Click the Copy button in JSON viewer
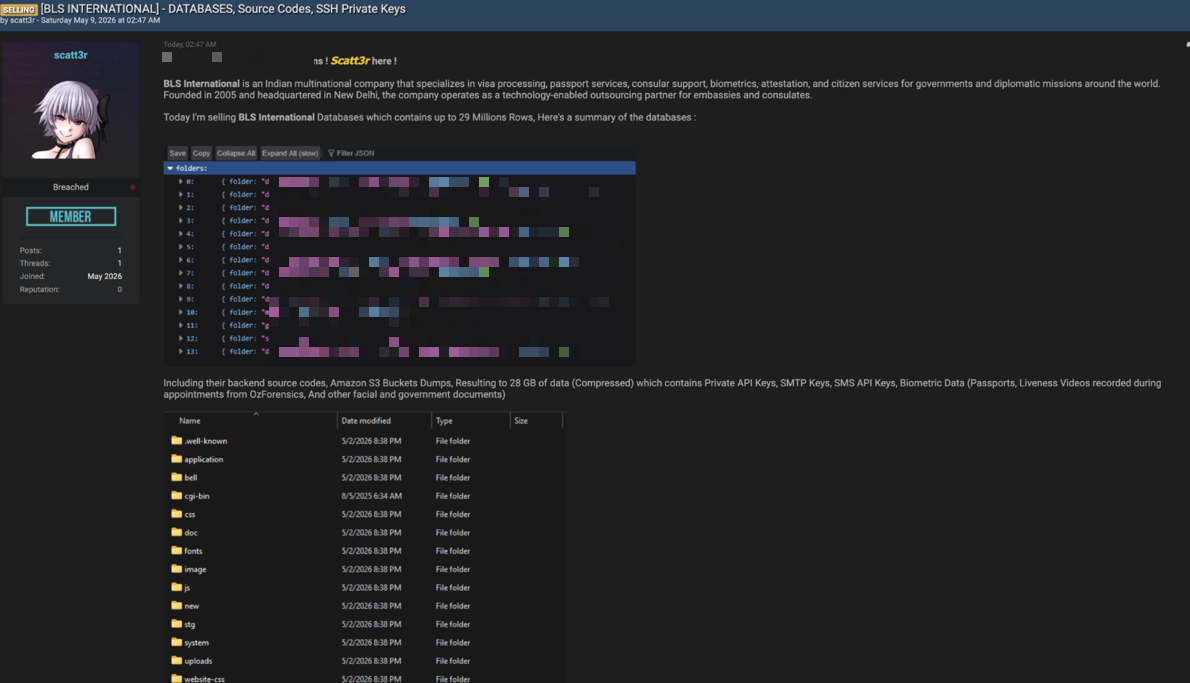1190x683 pixels. [201, 153]
